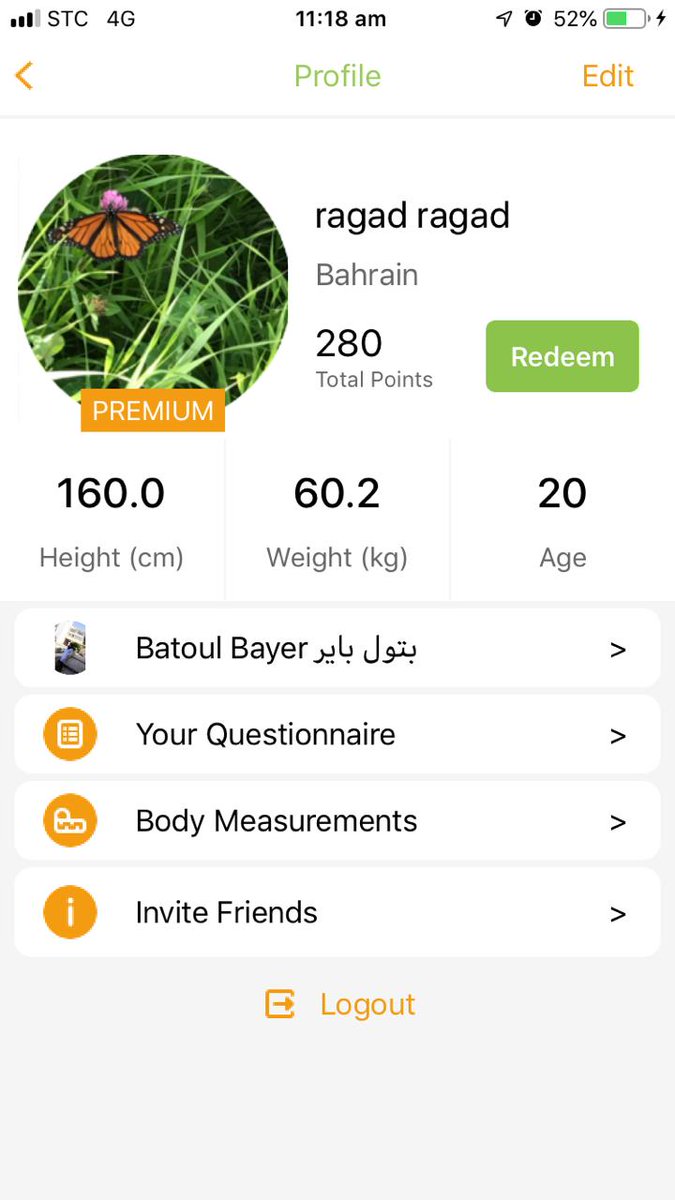Open the Your Questionnaire menu row

pyautogui.click(x=337, y=735)
